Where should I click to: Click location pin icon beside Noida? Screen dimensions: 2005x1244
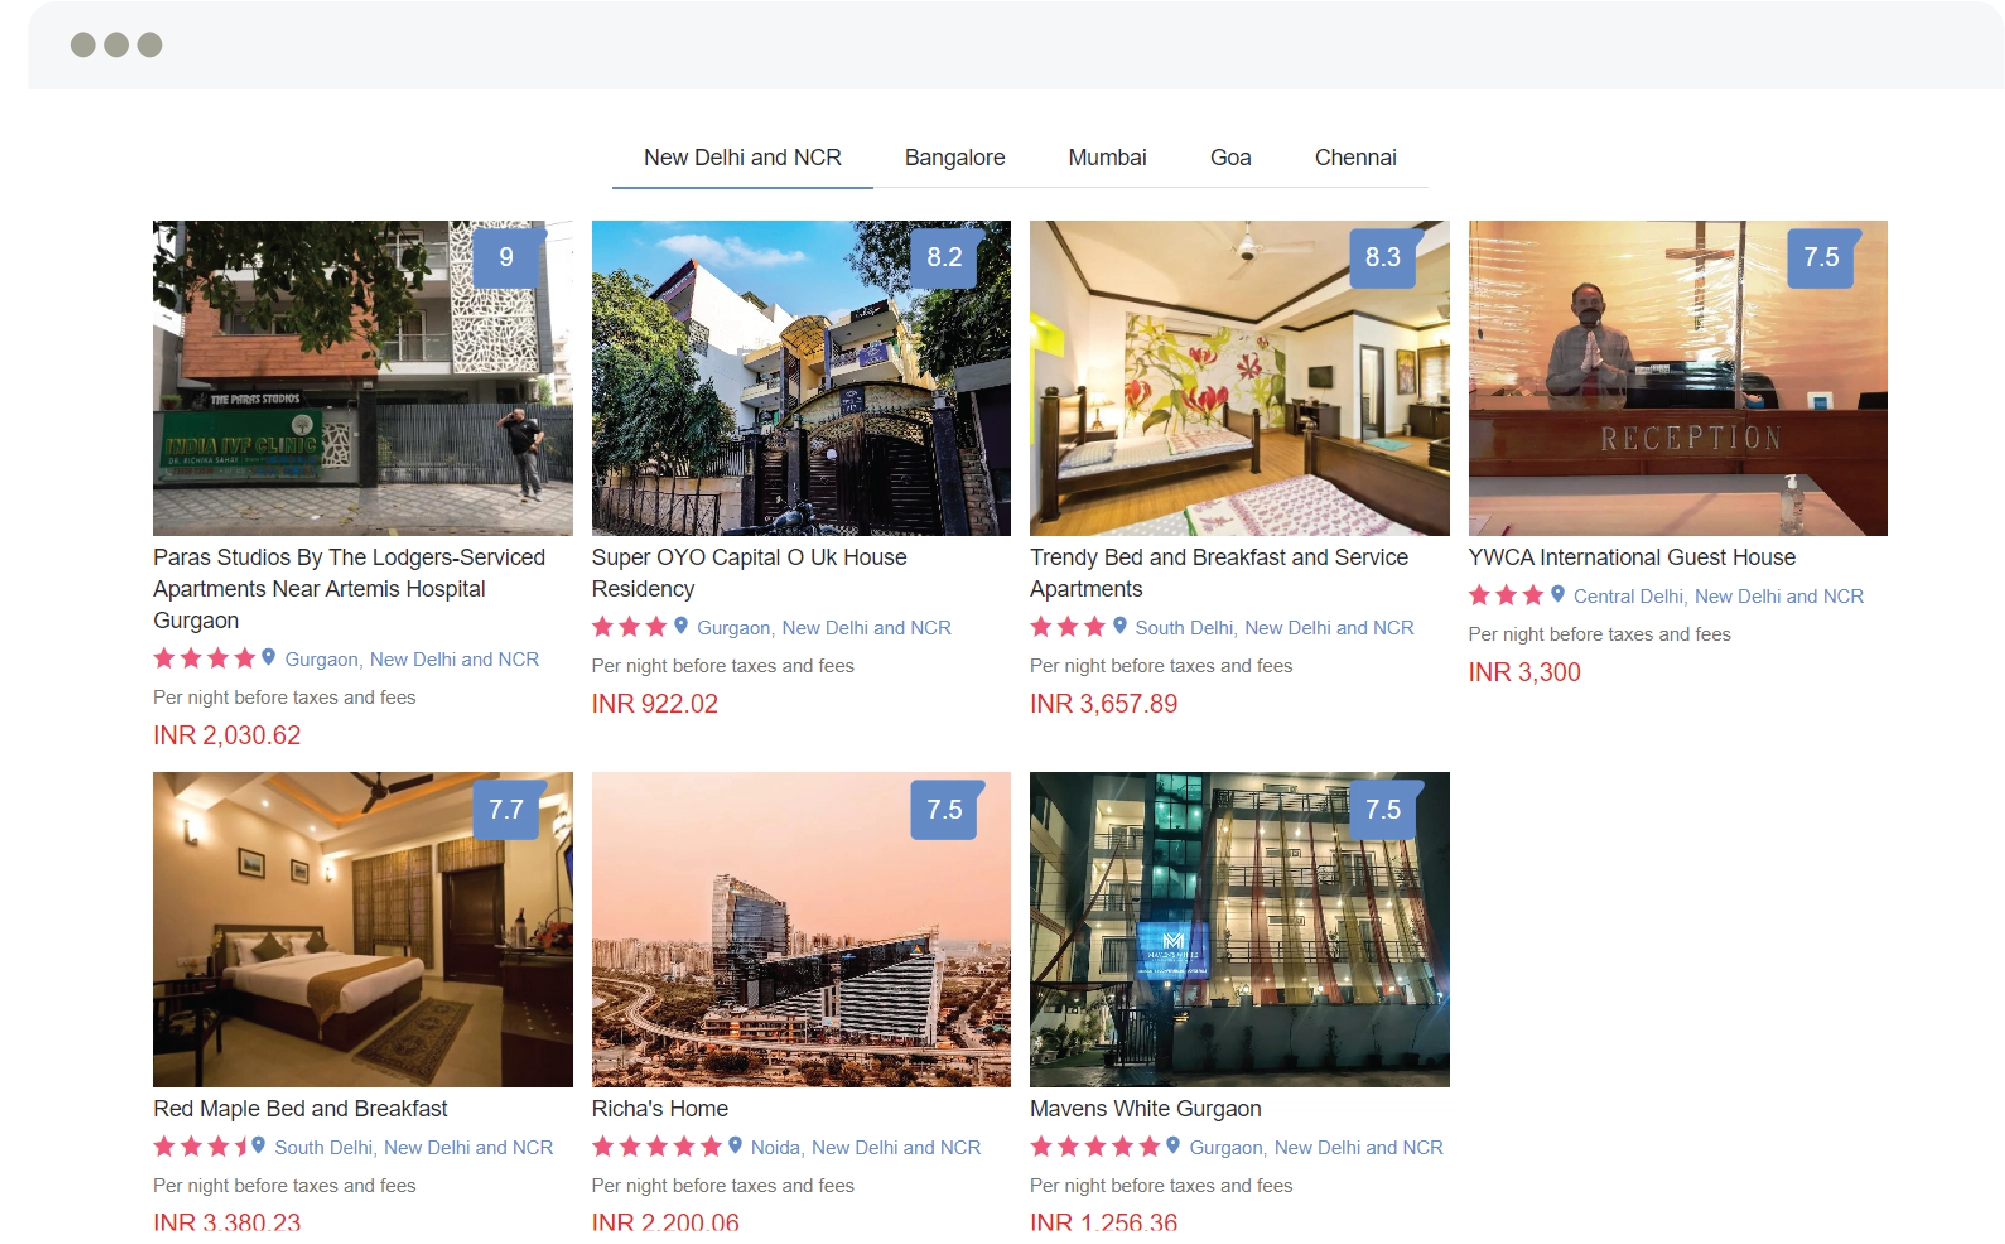[735, 1145]
